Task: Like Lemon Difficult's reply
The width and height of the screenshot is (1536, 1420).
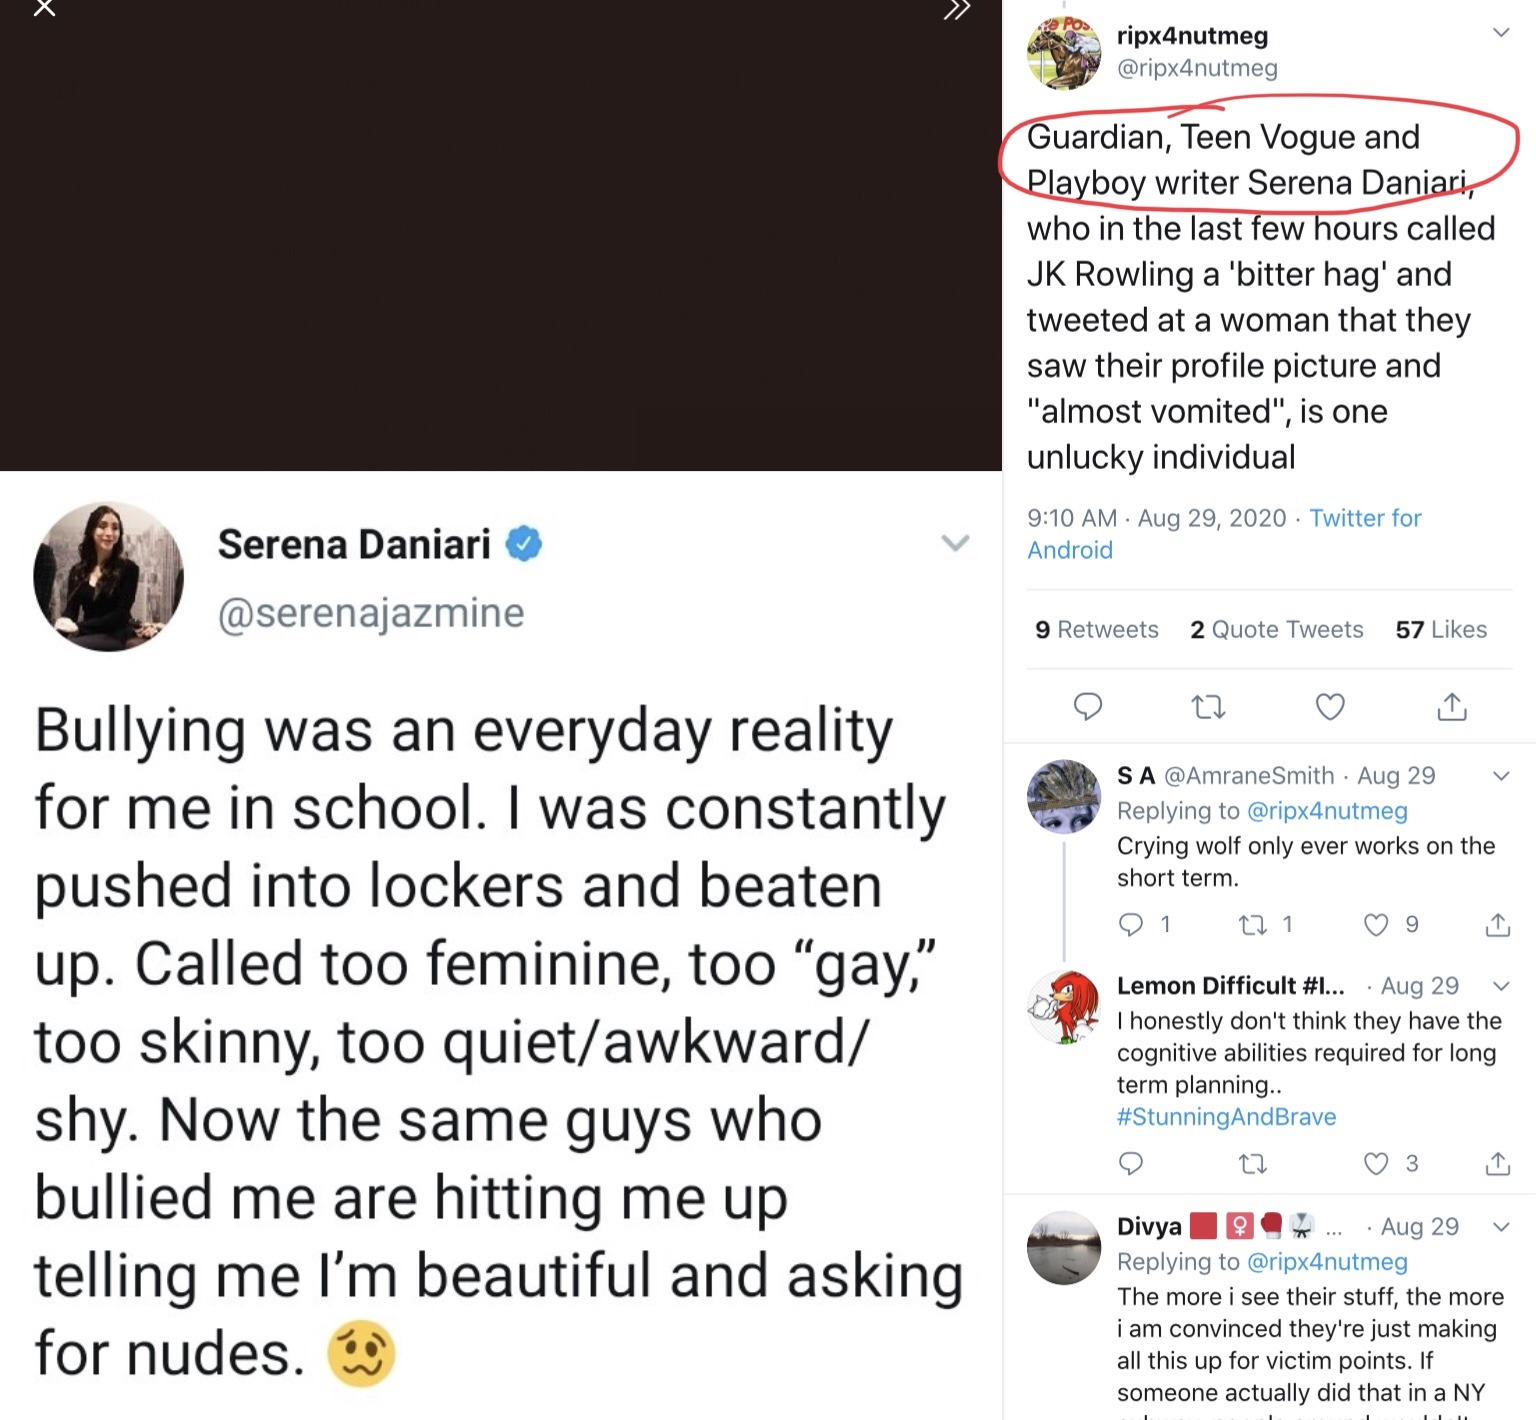Action: (x=1377, y=1164)
